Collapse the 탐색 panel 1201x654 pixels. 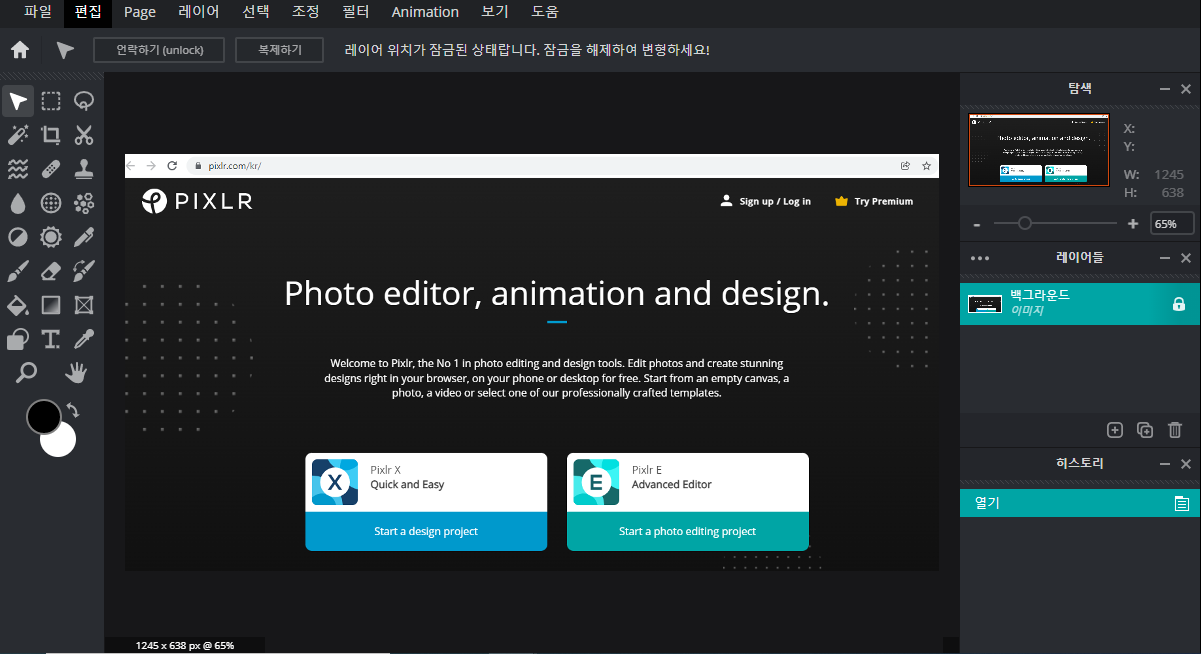[1163, 88]
